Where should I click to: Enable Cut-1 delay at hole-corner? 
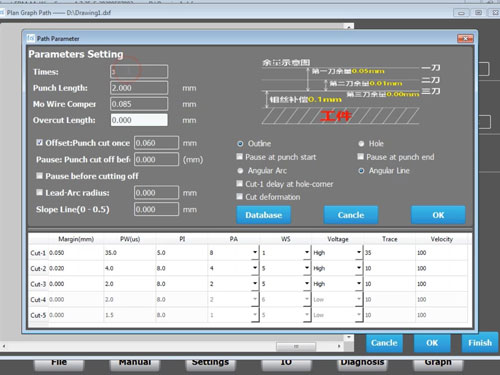239,184
